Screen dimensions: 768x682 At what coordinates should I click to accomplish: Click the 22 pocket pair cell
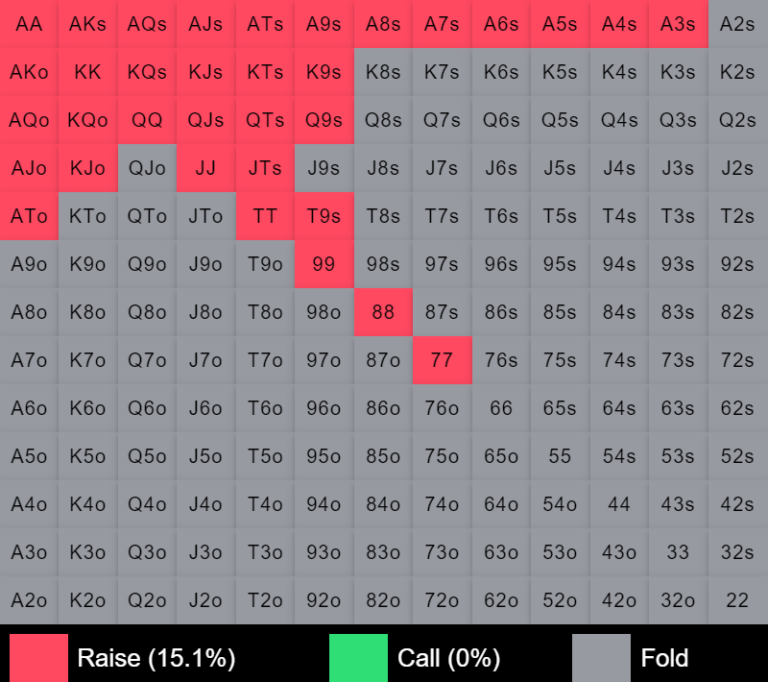tap(738, 600)
